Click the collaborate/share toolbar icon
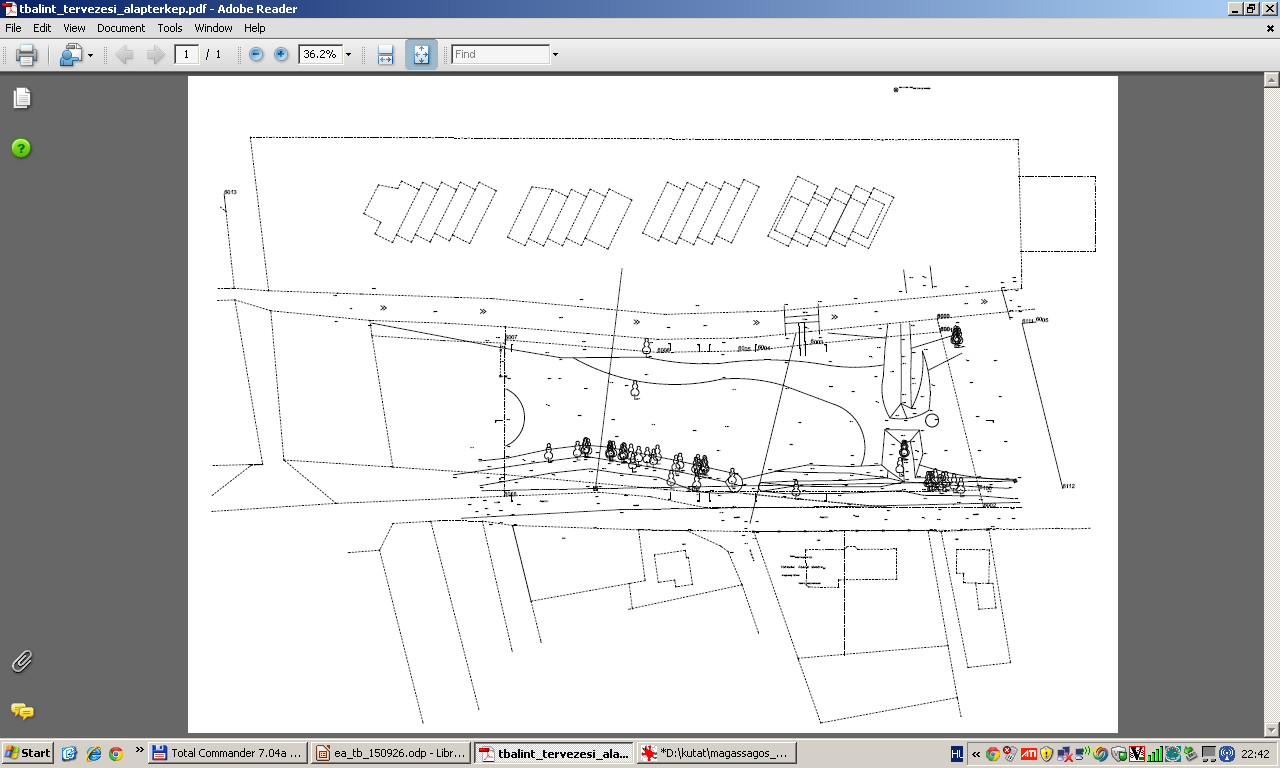This screenshot has width=1280, height=768. pyautogui.click(x=70, y=55)
